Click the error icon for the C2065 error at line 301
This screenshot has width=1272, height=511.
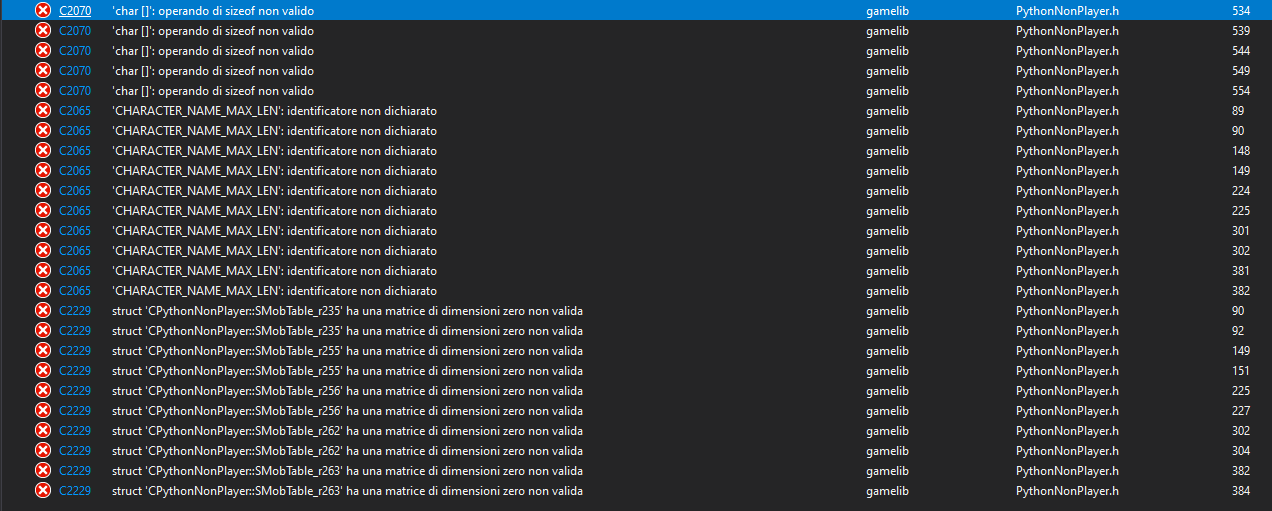coord(43,230)
